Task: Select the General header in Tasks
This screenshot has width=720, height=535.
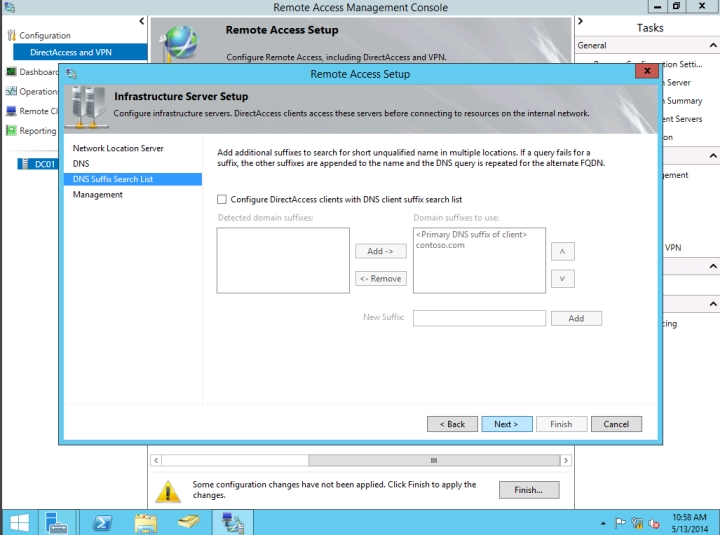Action: click(592, 45)
